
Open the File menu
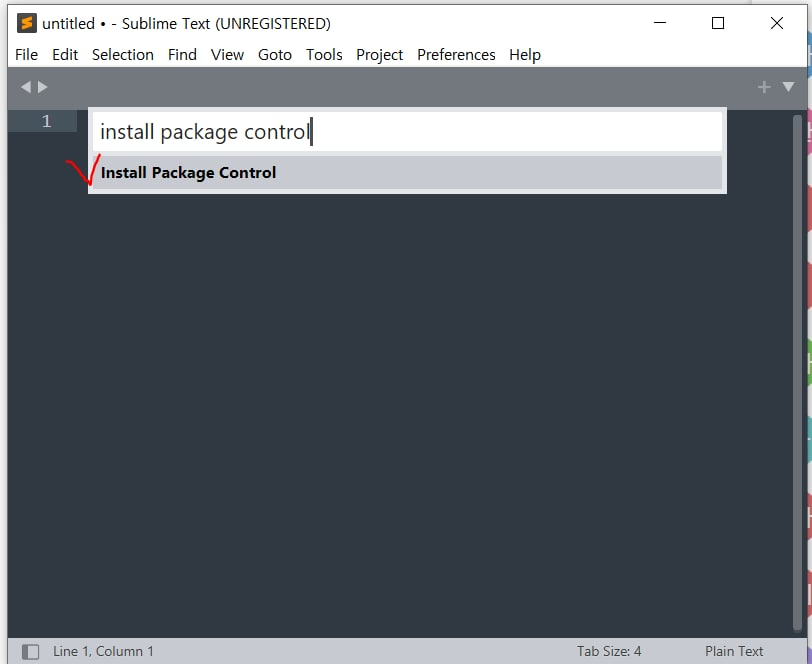click(x=26, y=55)
